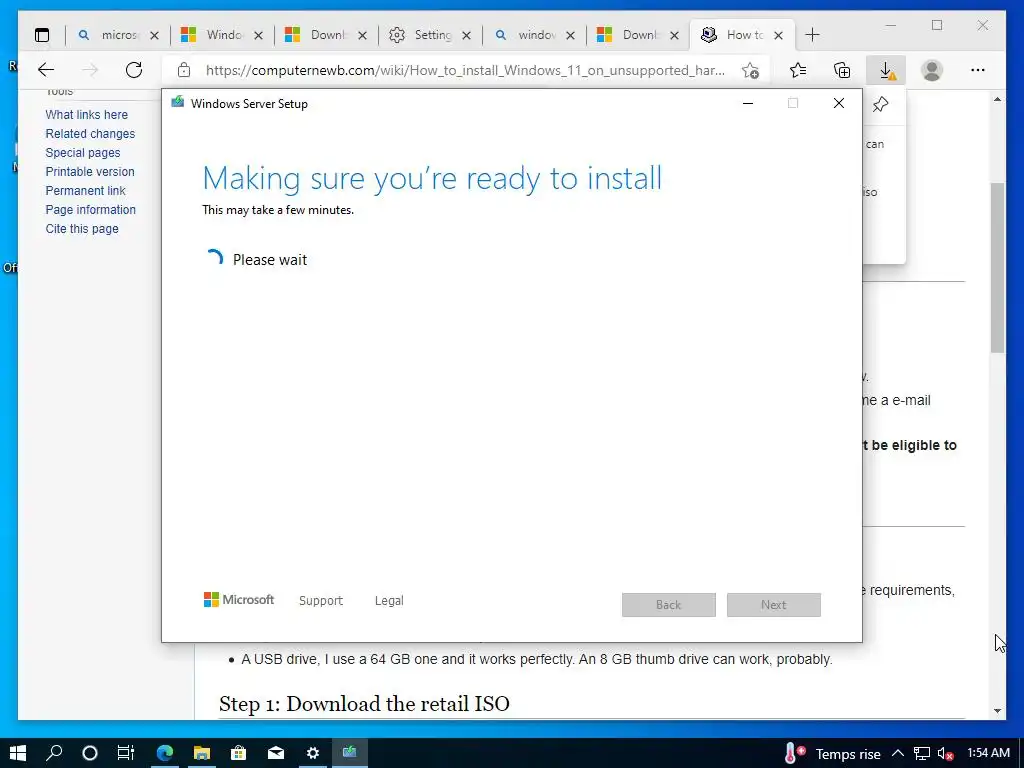Open the Edge profile icon
This screenshot has height=768, width=1024.
[932, 70]
